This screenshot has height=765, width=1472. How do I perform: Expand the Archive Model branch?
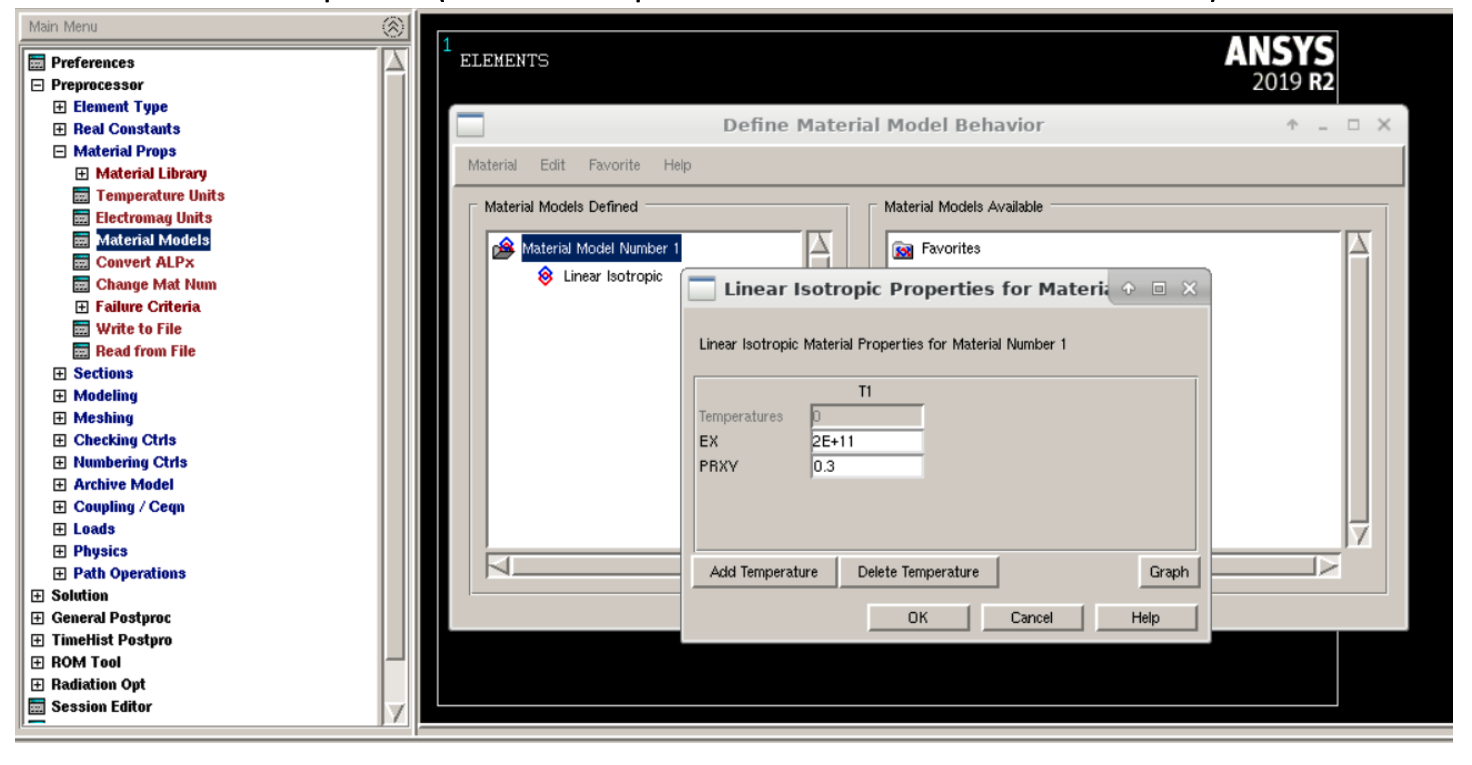click(x=60, y=484)
